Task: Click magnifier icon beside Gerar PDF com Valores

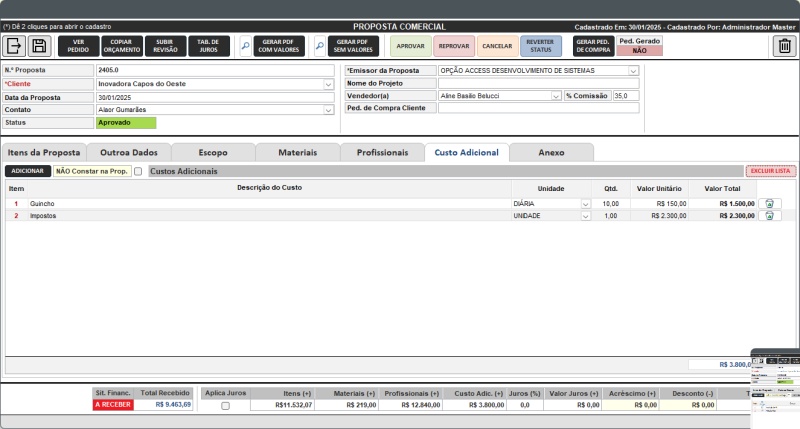Action: 245,46
